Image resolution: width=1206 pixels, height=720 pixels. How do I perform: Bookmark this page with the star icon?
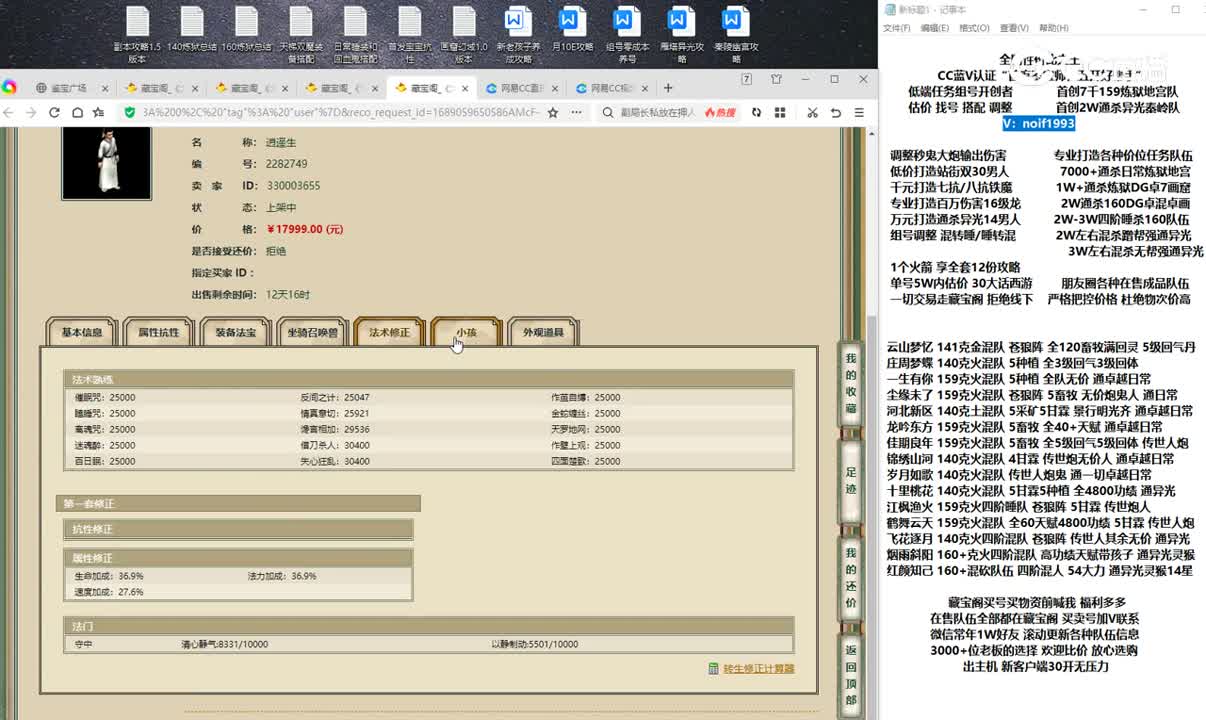tap(552, 113)
